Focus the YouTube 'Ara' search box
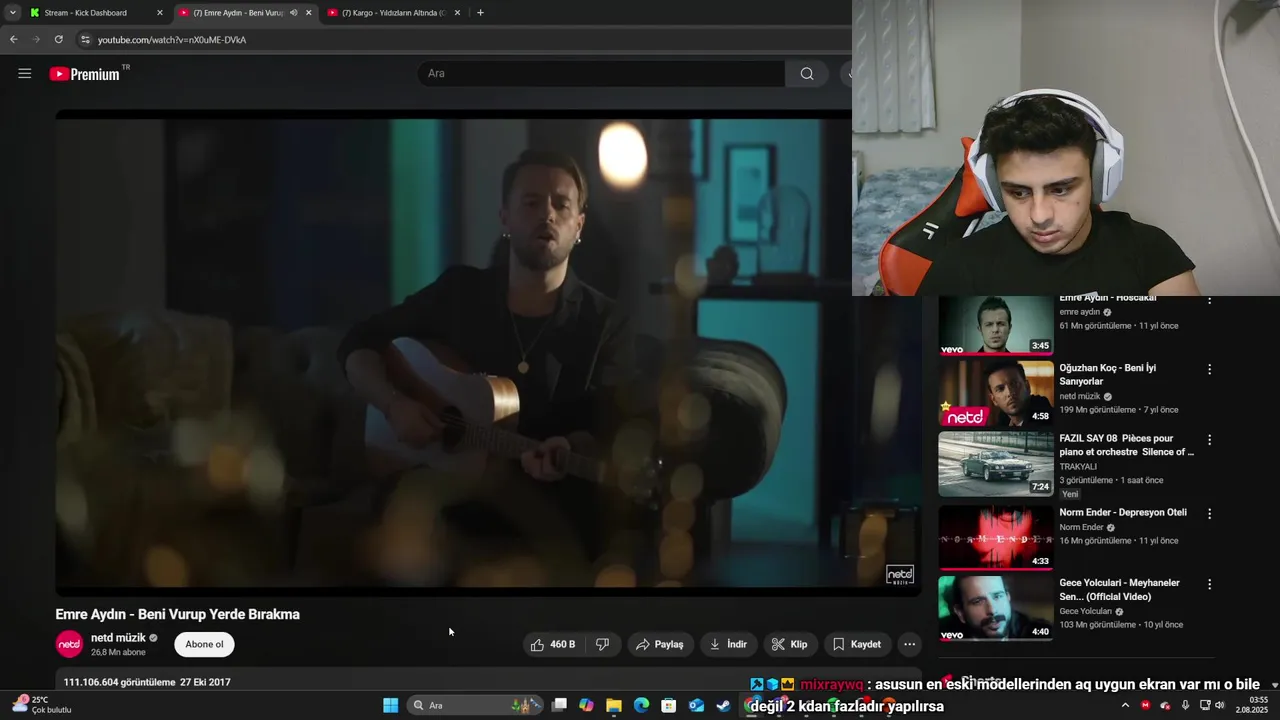 [601, 73]
